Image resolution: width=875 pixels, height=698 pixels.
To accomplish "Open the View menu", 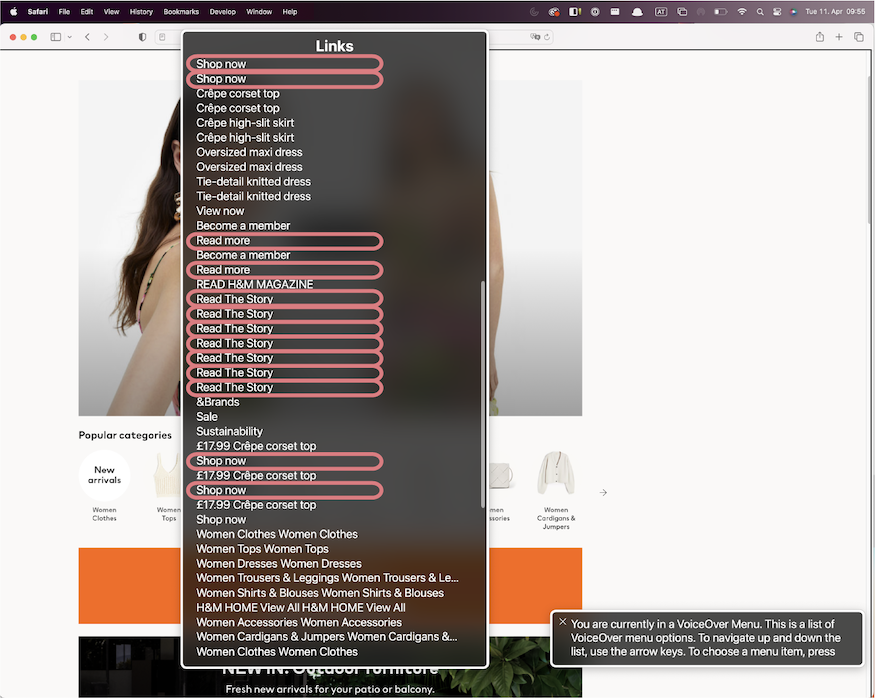I will click(x=111, y=12).
